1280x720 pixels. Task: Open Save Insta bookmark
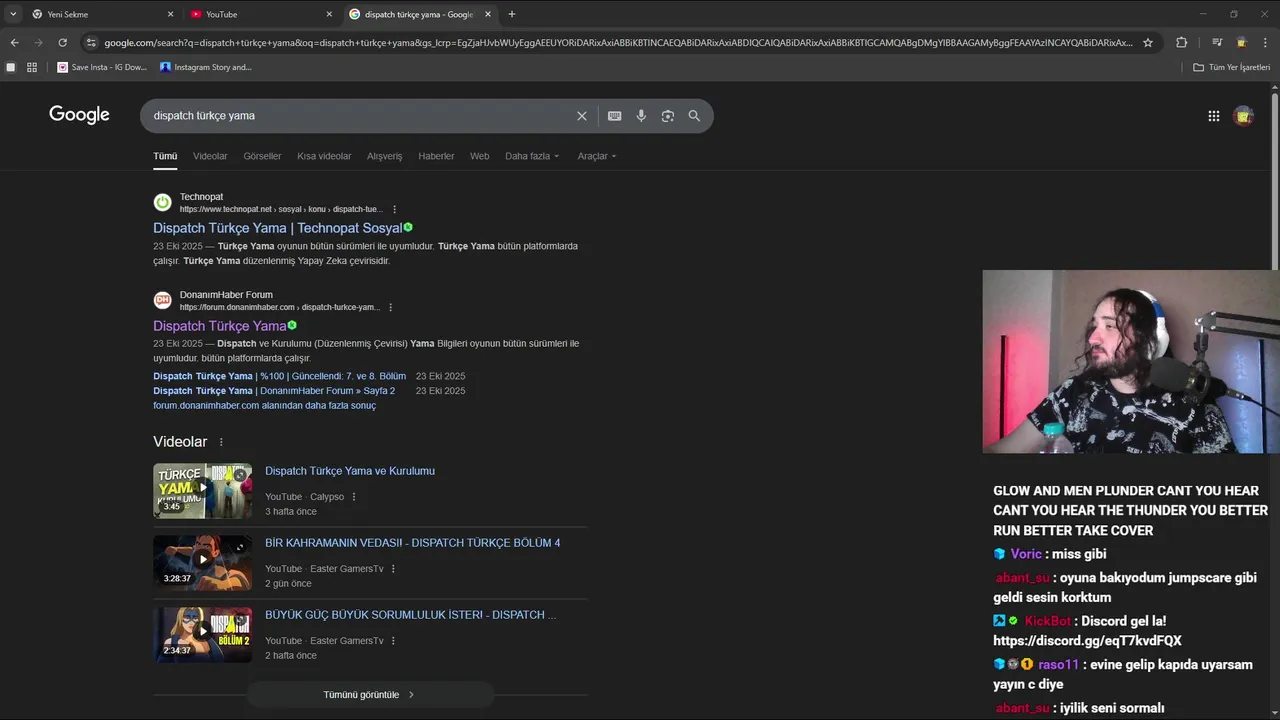[x=102, y=67]
